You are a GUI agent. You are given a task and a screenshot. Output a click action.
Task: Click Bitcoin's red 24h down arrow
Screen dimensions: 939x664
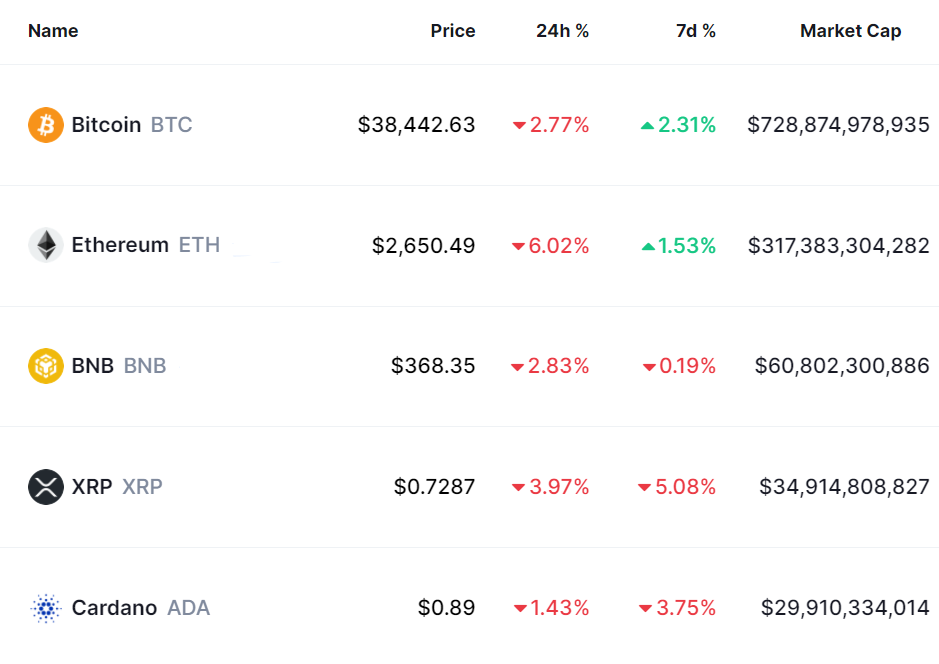pyautogui.click(x=519, y=126)
